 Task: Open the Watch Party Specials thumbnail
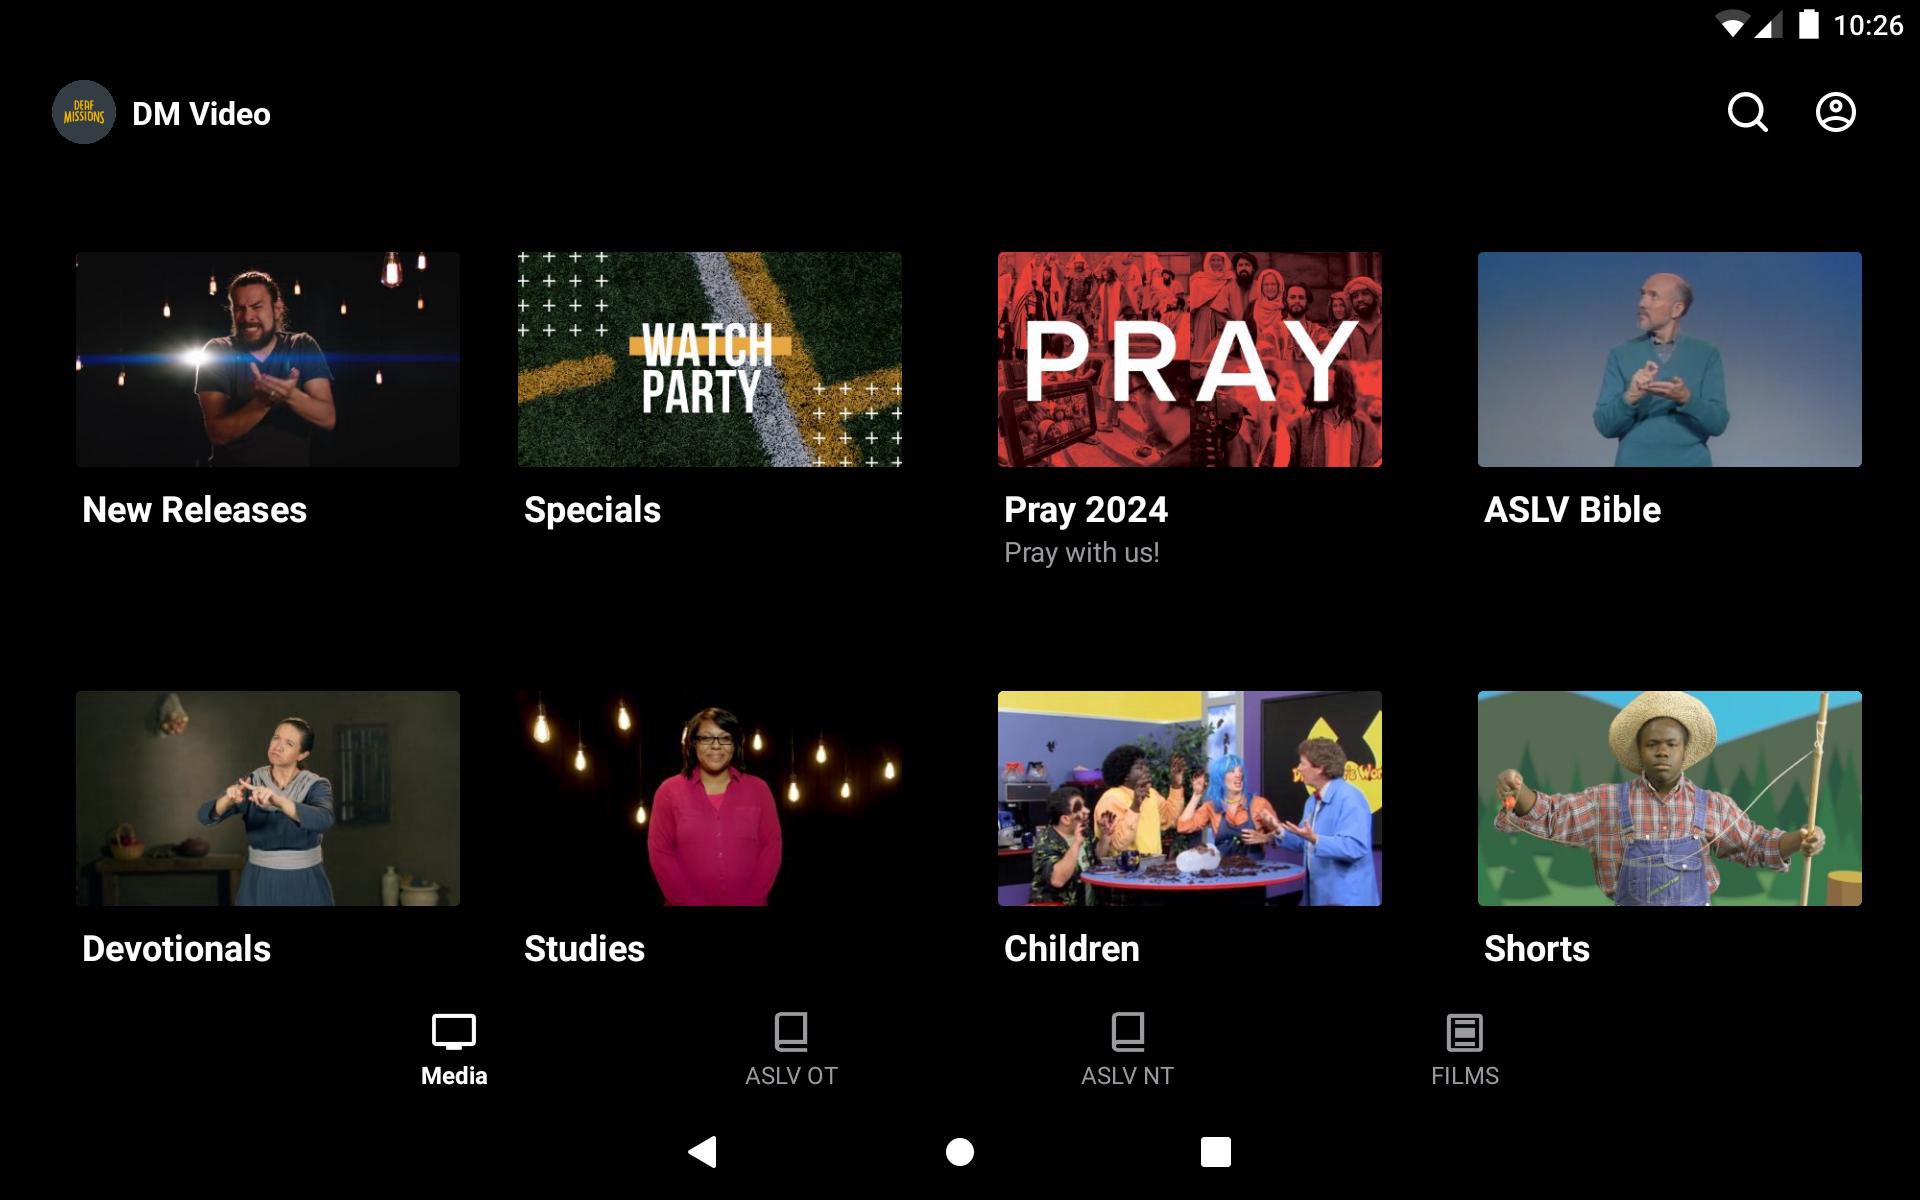tap(709, 359)
